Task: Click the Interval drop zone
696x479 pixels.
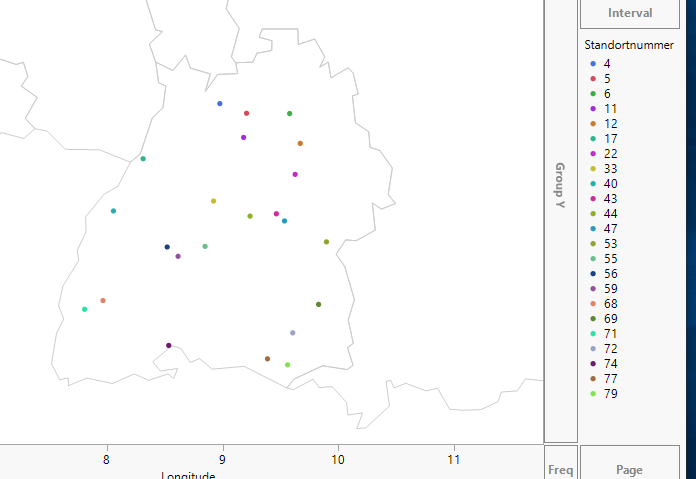Action: [x=629, y=13]
